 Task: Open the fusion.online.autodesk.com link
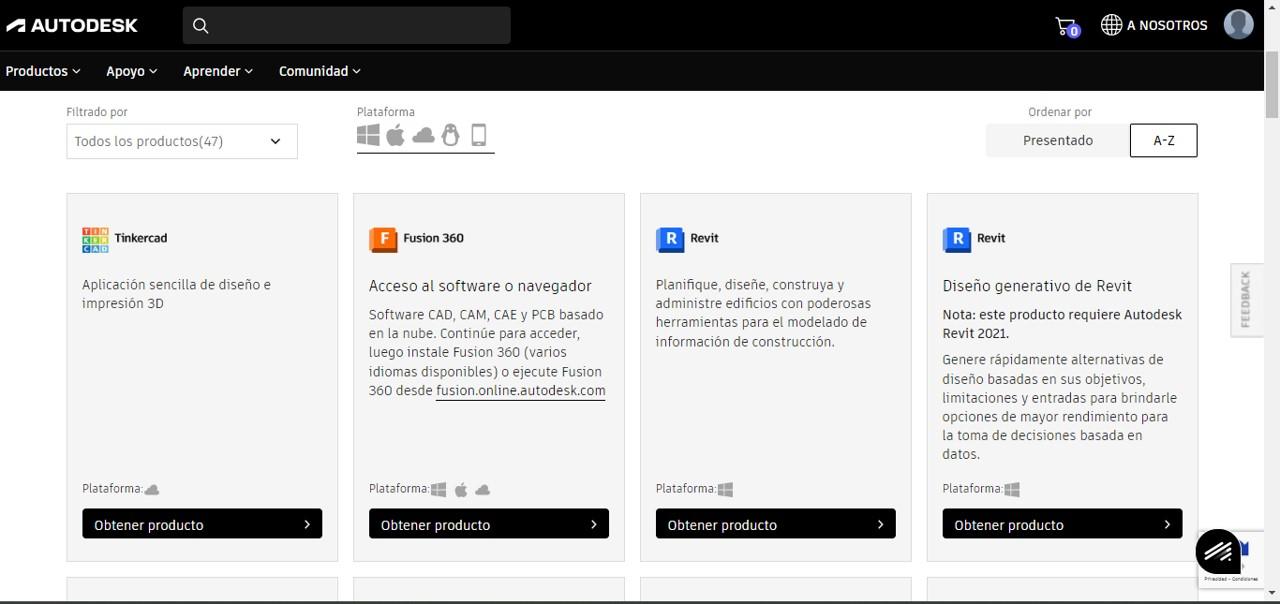pos(521,391)
